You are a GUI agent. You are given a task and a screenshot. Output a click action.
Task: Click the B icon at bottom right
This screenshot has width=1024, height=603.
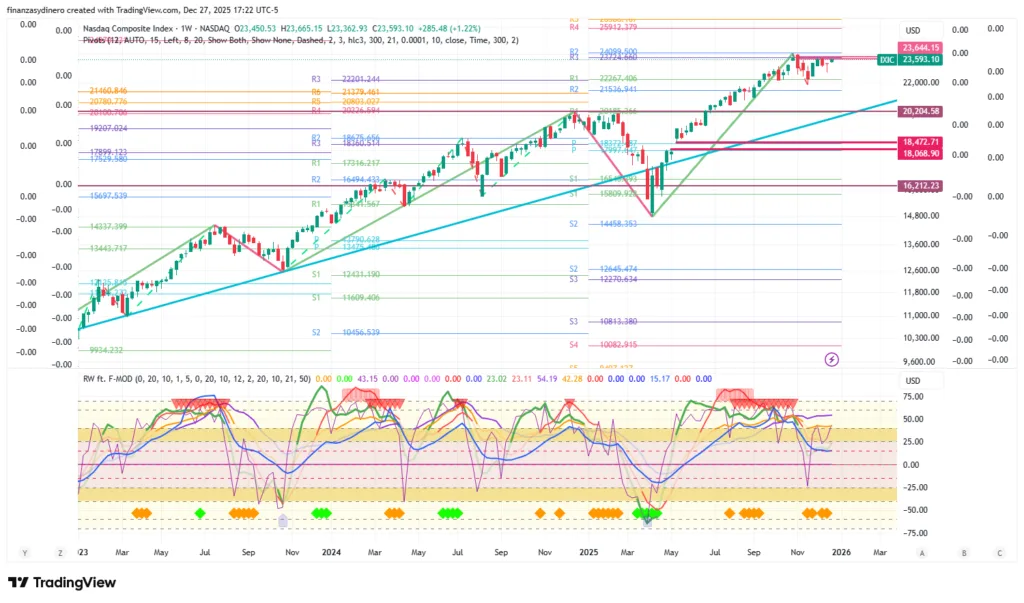(963, 551)
